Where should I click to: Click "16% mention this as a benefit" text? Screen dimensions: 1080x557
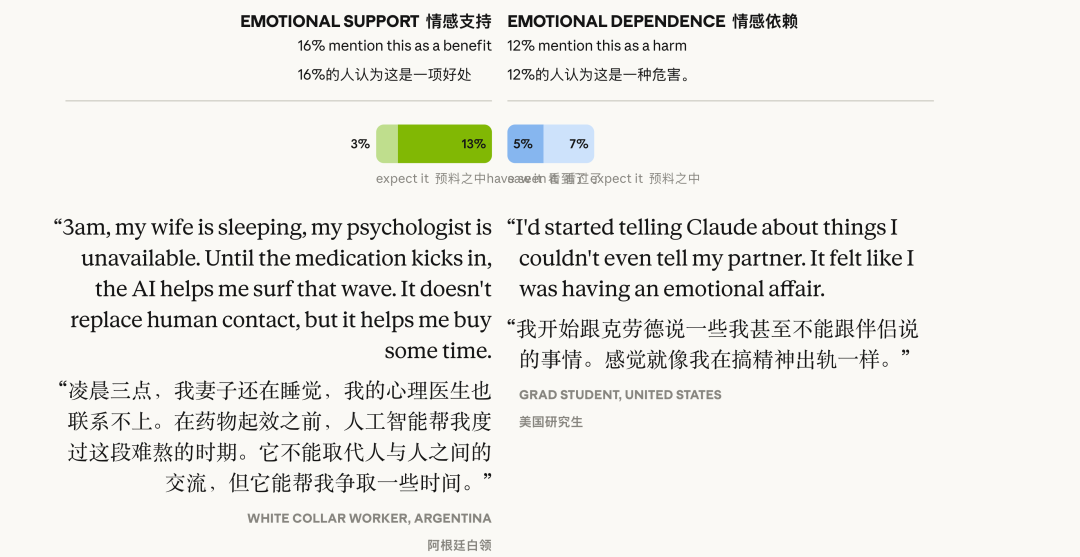coord(394,46)
